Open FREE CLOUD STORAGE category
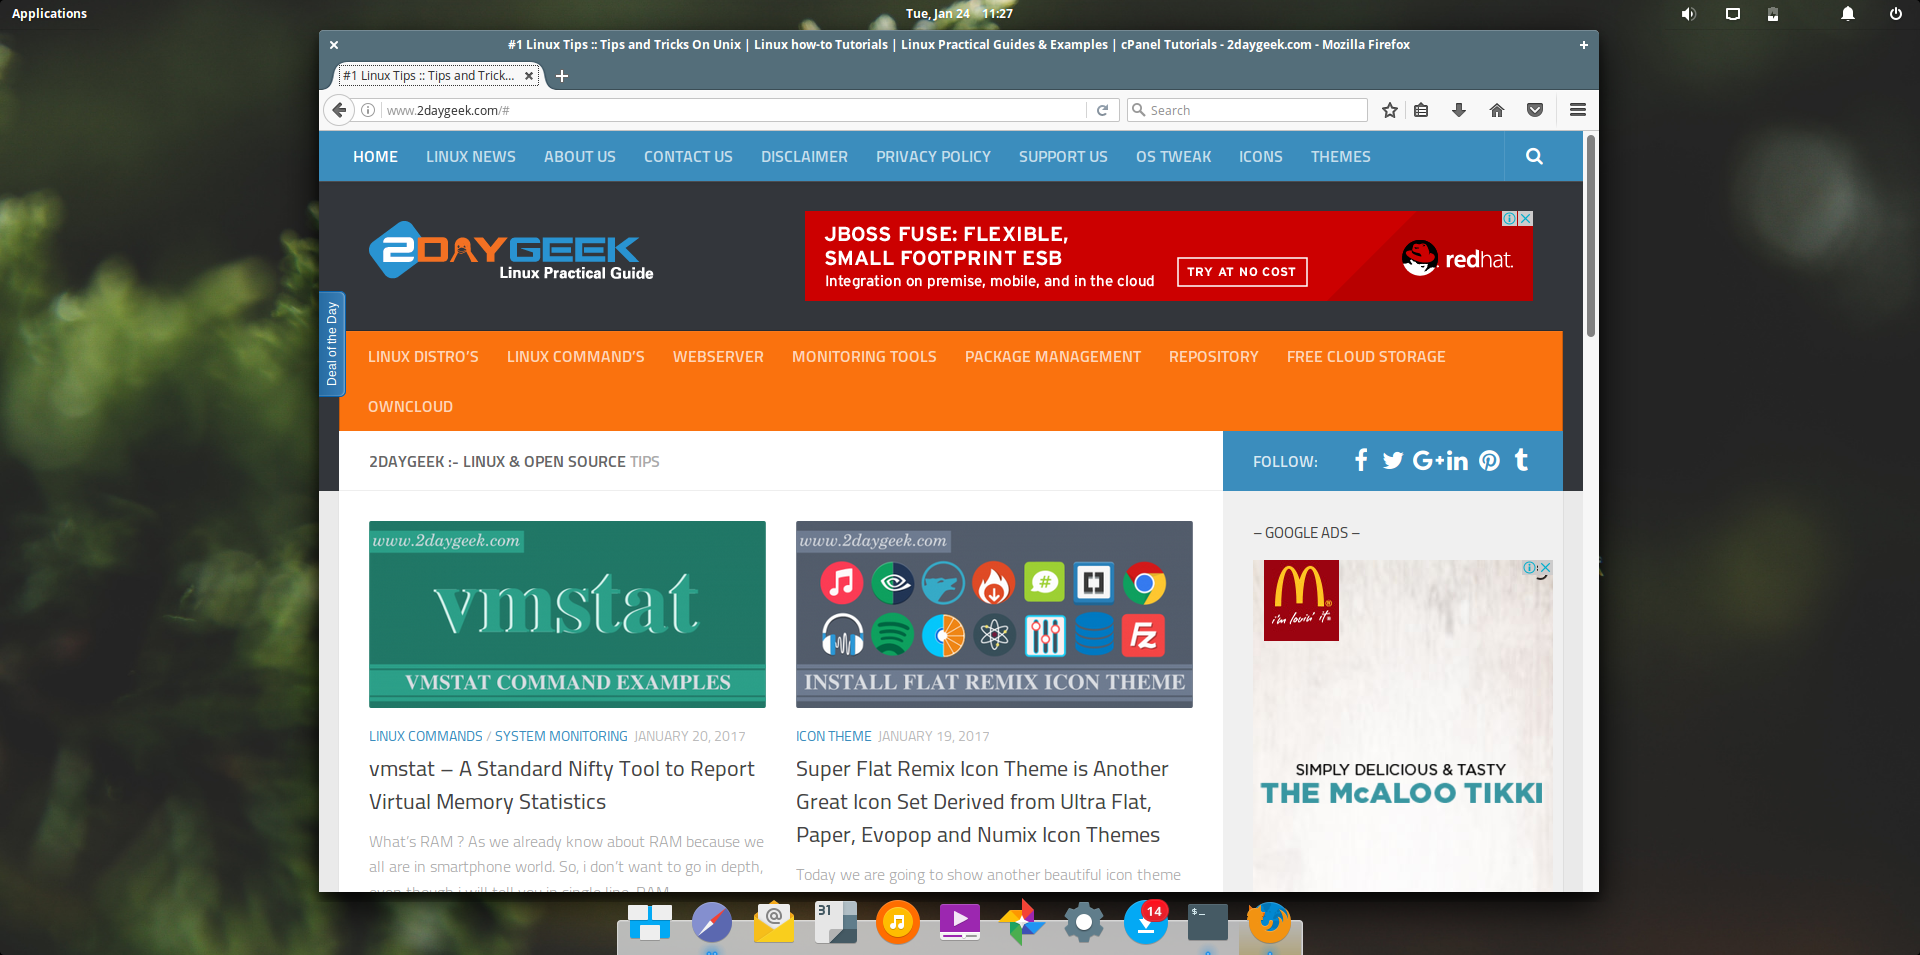1920x955 pixels. (x=1366, y=357)
